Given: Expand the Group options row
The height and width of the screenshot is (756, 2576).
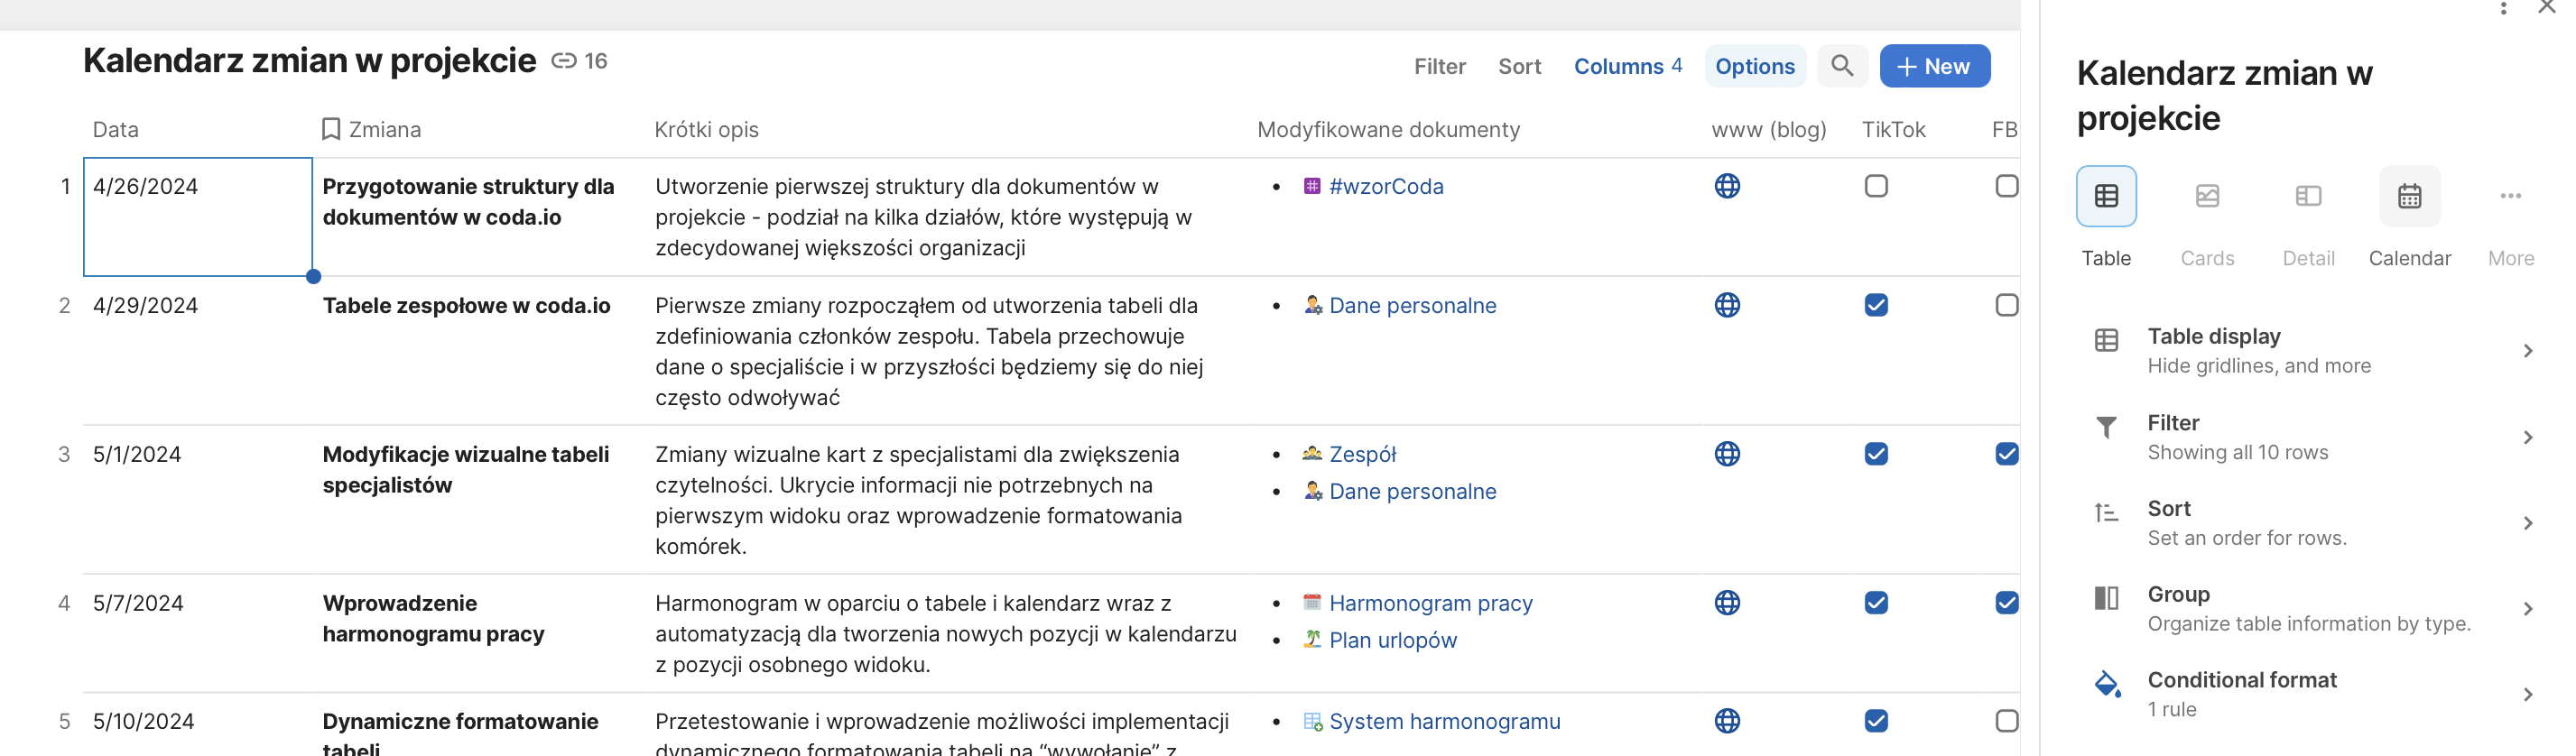Looking at the screenshot, I should pyautogui.click(x=2310, y=609).
